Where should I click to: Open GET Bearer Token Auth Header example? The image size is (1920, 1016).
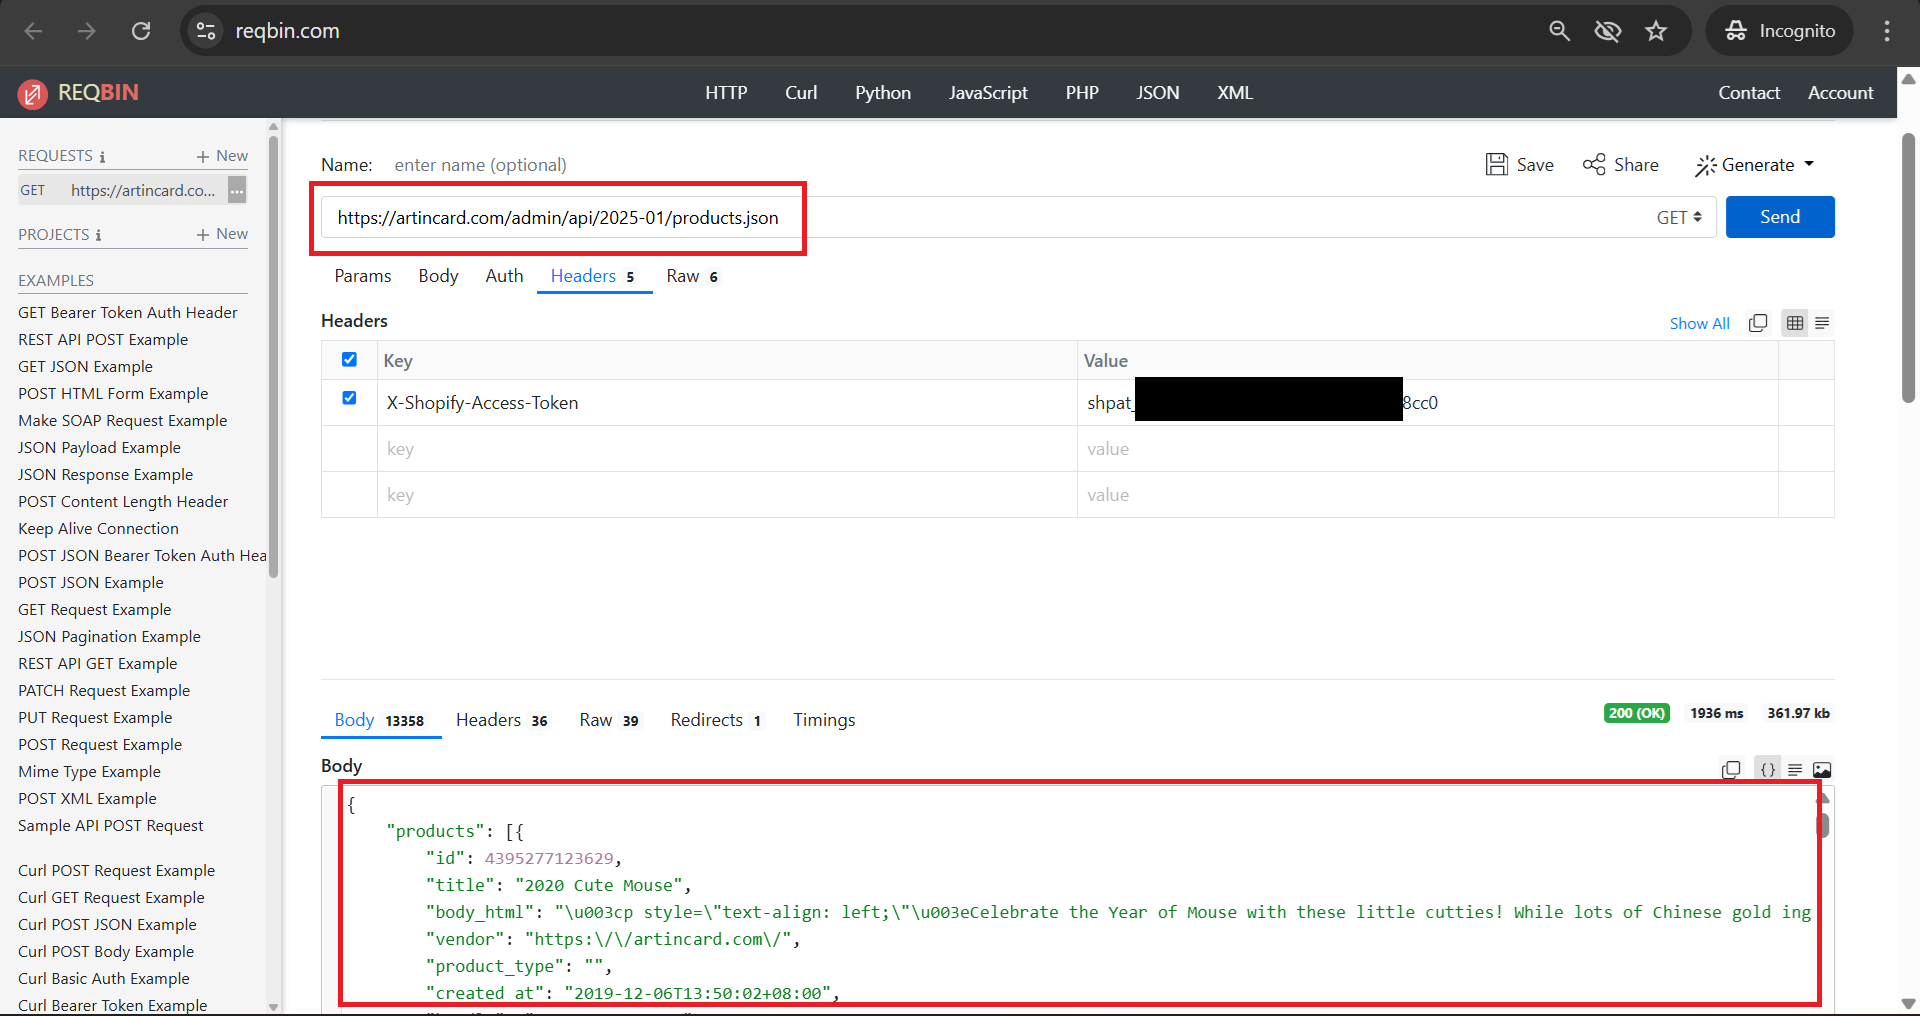point(128,313)
